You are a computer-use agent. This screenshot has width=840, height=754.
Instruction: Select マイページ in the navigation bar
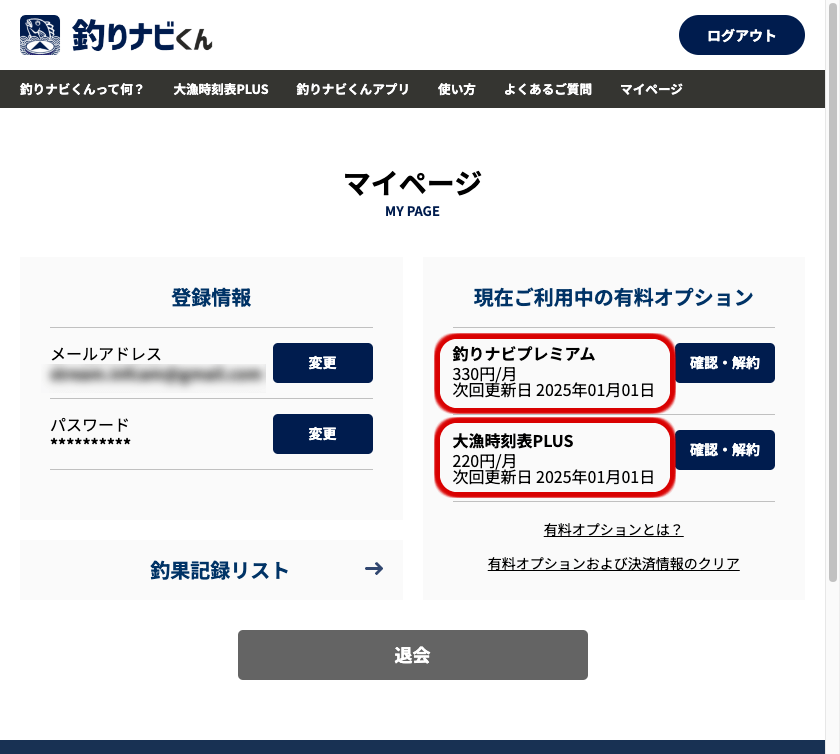(x=651, y=89)
